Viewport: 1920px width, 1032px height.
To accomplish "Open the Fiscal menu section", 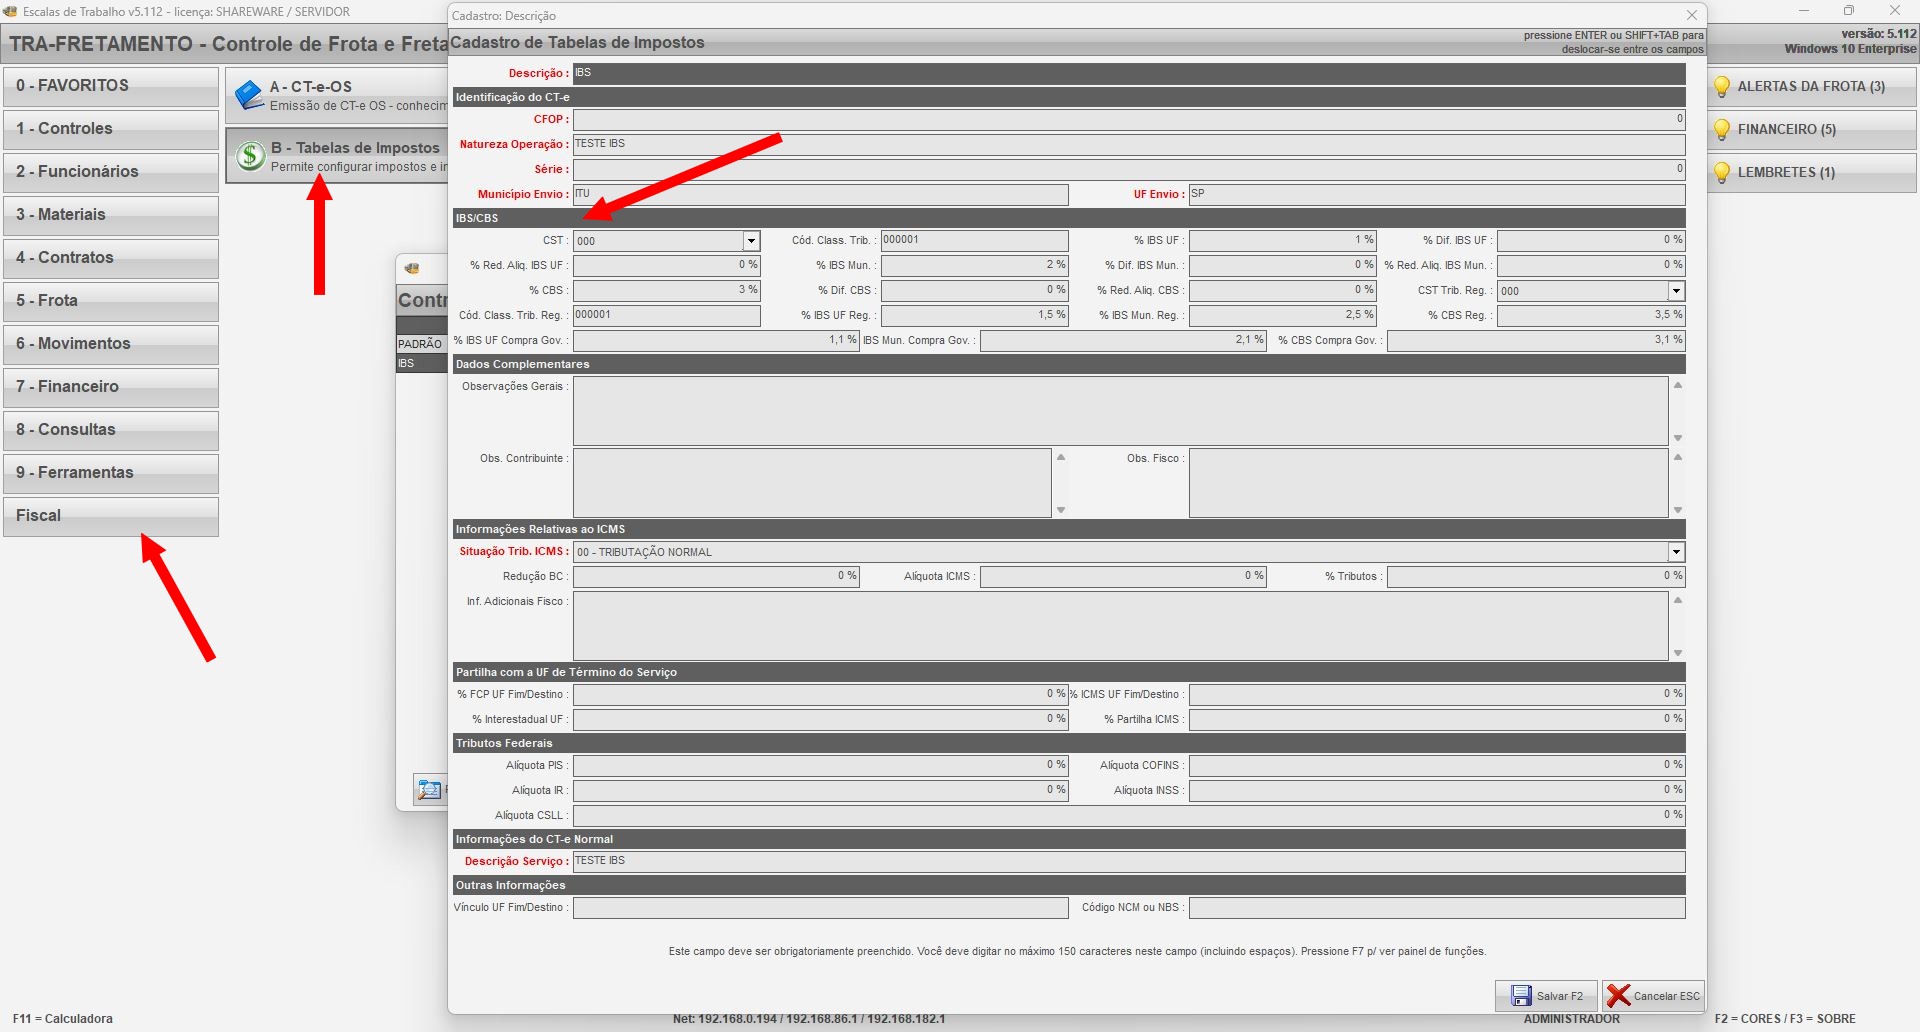I will coord(111,516).
